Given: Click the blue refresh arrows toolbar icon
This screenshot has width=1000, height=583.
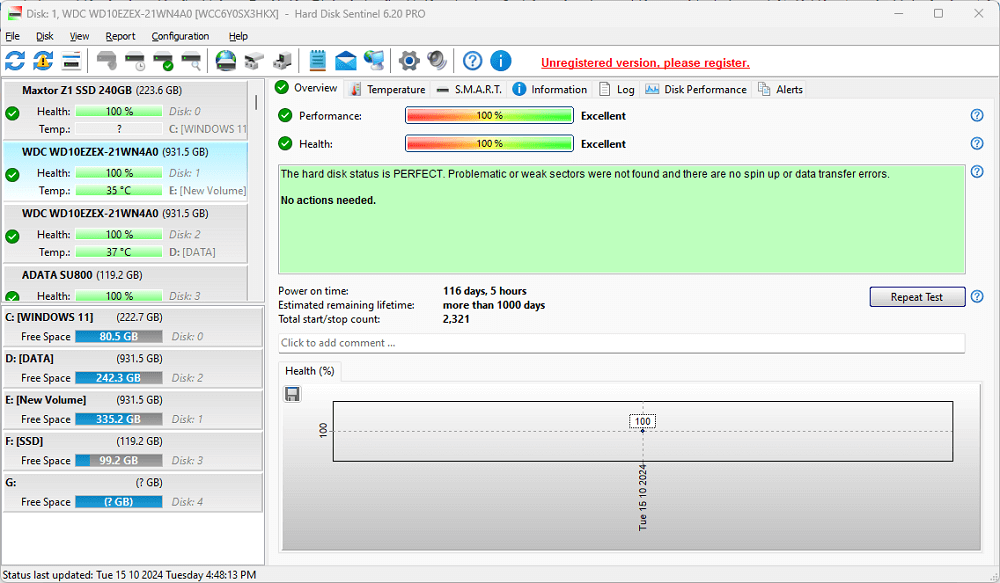Looking at the screenshot, I should click(15, 61).
